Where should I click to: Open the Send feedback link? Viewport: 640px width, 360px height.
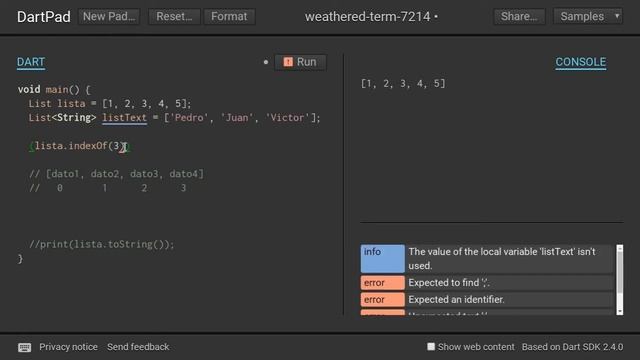coord(138,347)
